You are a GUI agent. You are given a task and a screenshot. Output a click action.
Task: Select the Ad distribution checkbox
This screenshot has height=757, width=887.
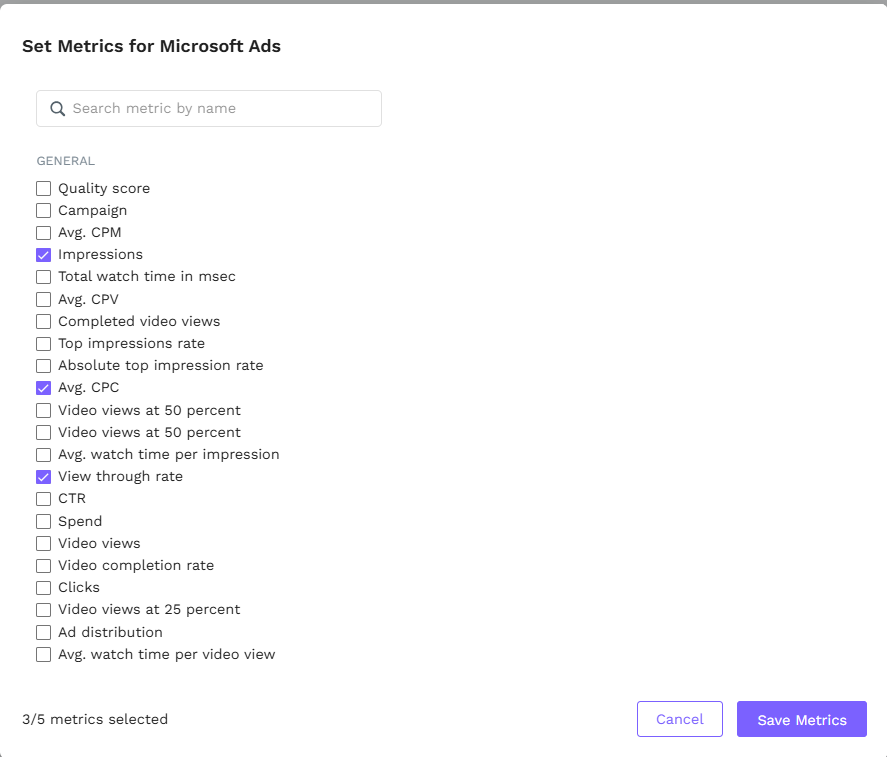tap(44, 632)
